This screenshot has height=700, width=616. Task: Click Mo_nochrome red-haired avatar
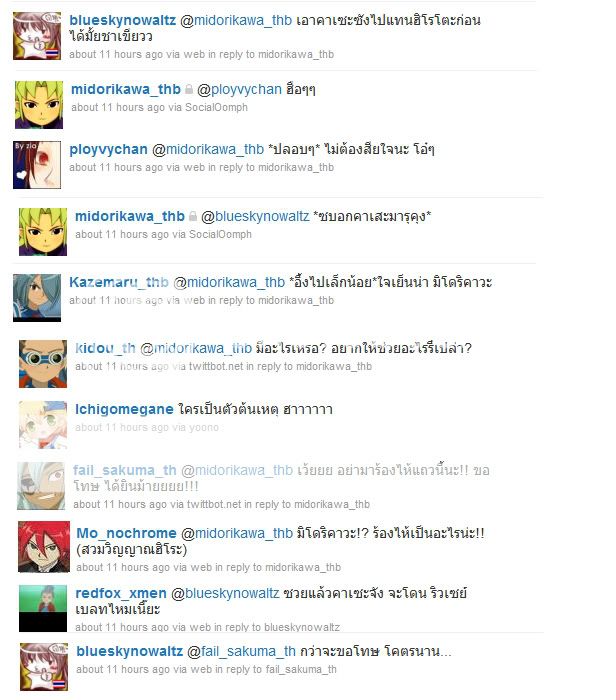(44, 546)
